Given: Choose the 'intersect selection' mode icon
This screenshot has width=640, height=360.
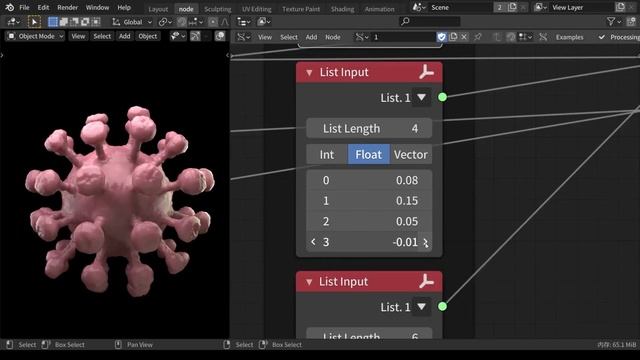Looking at the screenshot, I should coord(96,22).
